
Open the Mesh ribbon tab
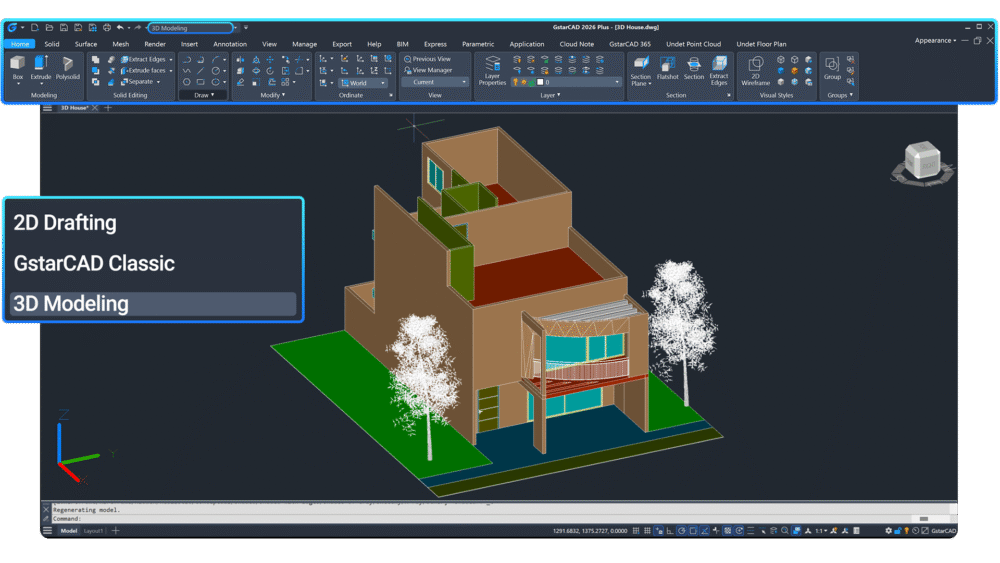[x=121, y=44]
